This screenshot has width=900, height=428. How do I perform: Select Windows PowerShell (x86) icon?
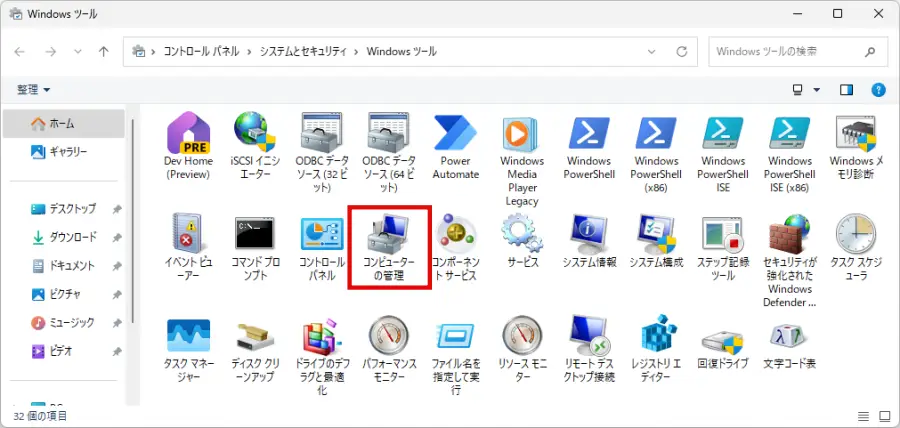(x=655, y=133)
